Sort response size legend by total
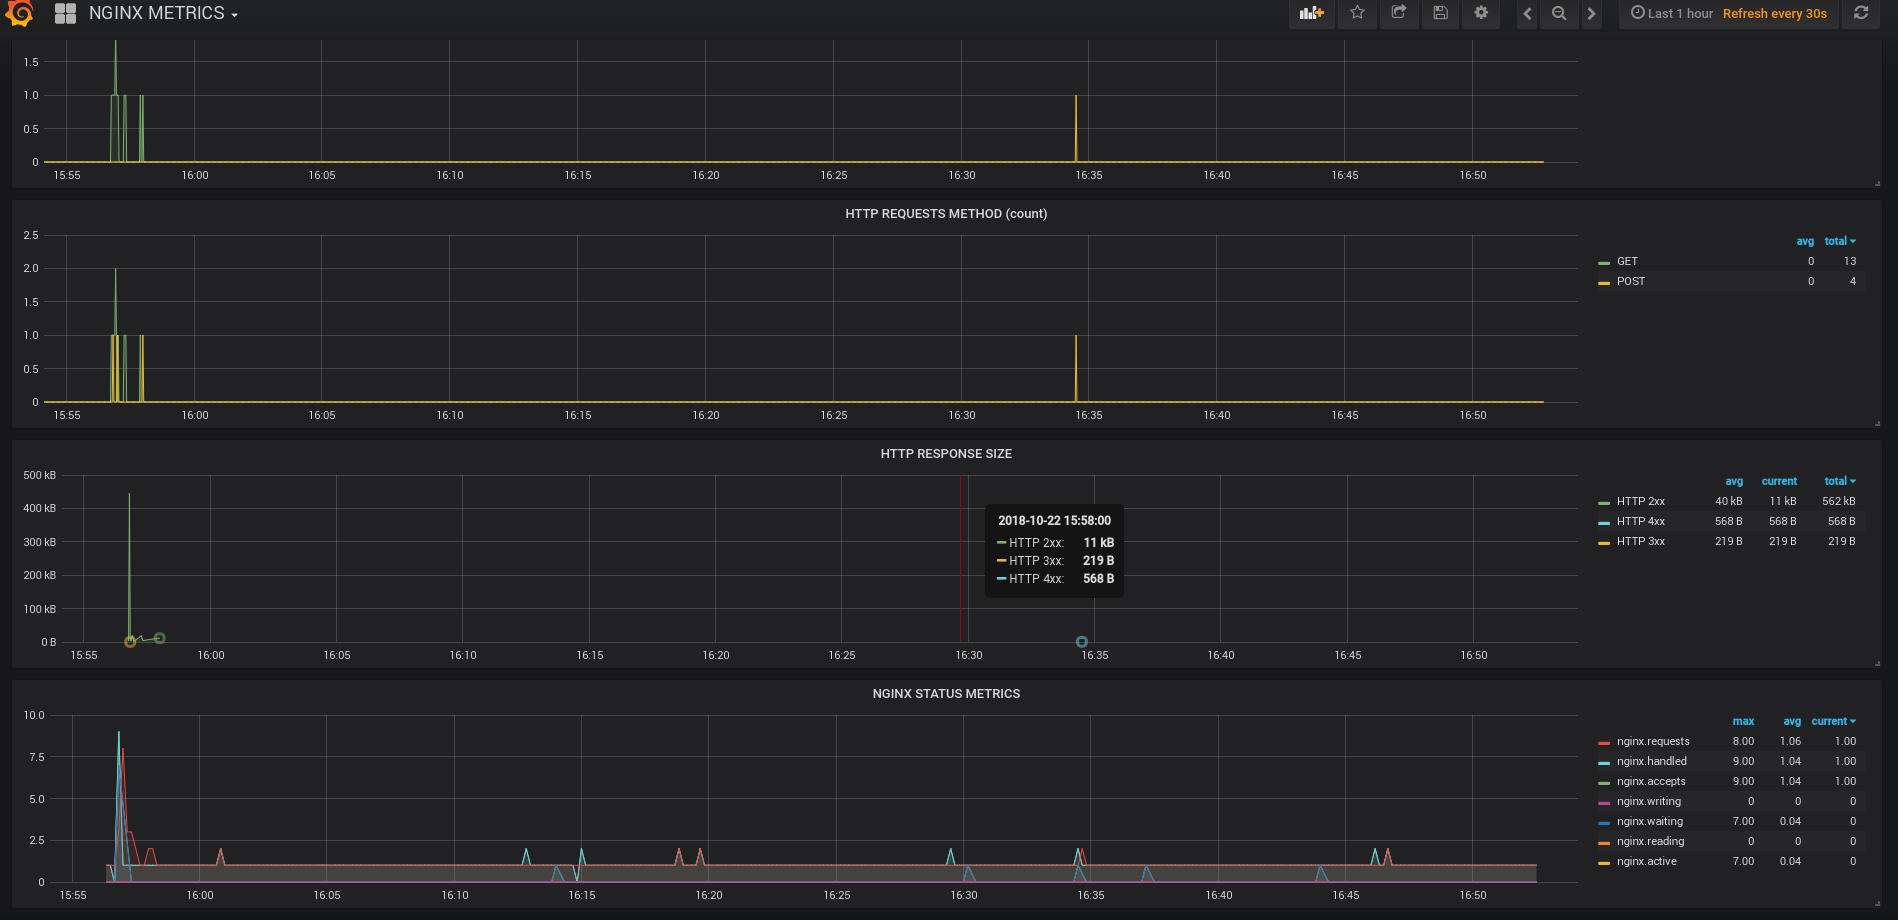The height and width of the screenshot is (920, 1898). 1839,481
